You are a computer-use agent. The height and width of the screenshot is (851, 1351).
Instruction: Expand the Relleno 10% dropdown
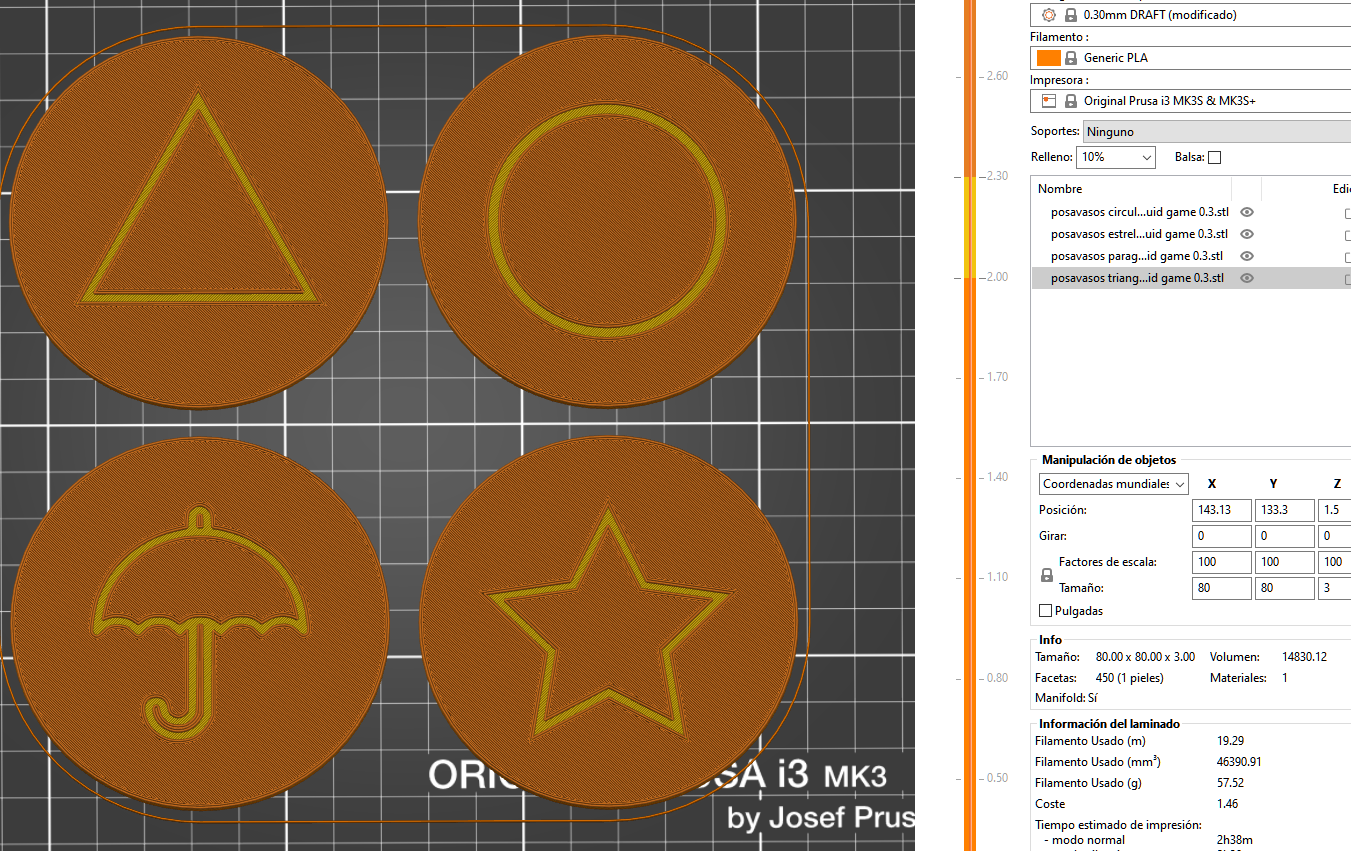pyautogui.click(x=1116, y=157)
